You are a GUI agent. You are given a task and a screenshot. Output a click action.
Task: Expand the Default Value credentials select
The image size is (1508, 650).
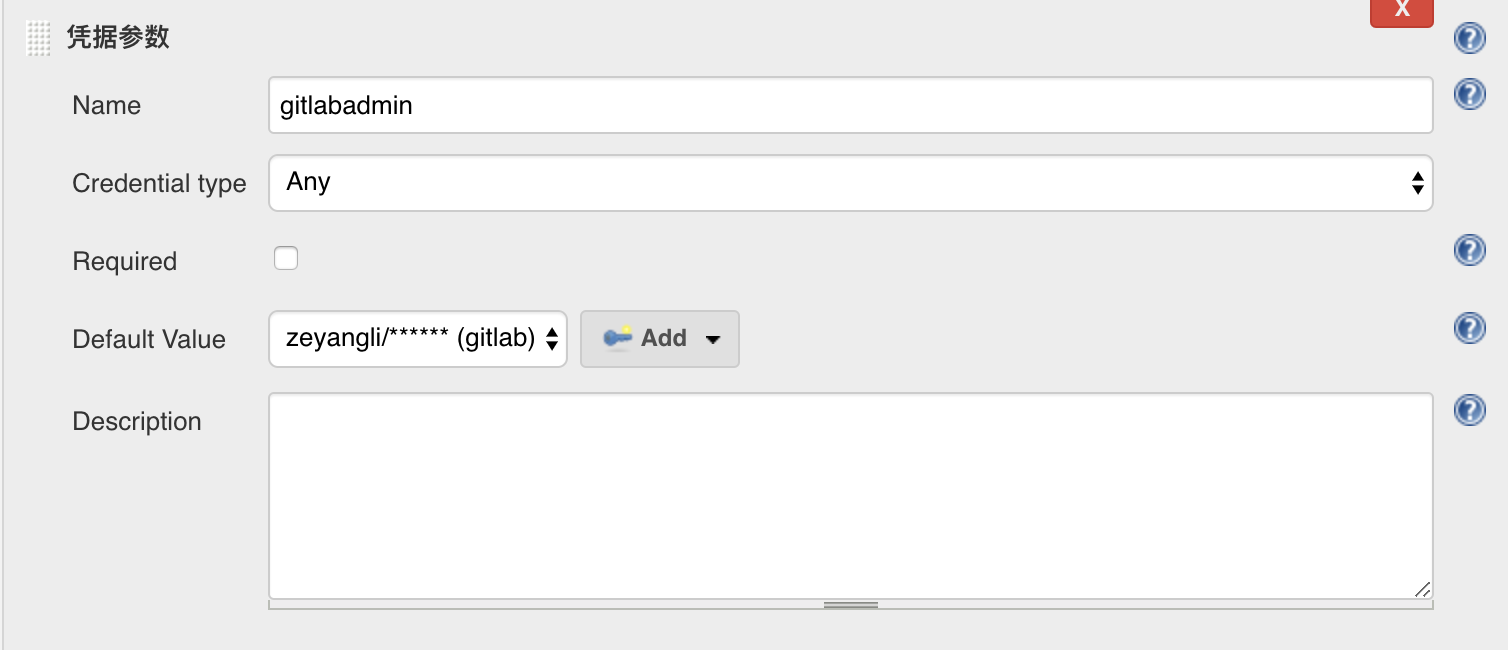pos(418,339)
